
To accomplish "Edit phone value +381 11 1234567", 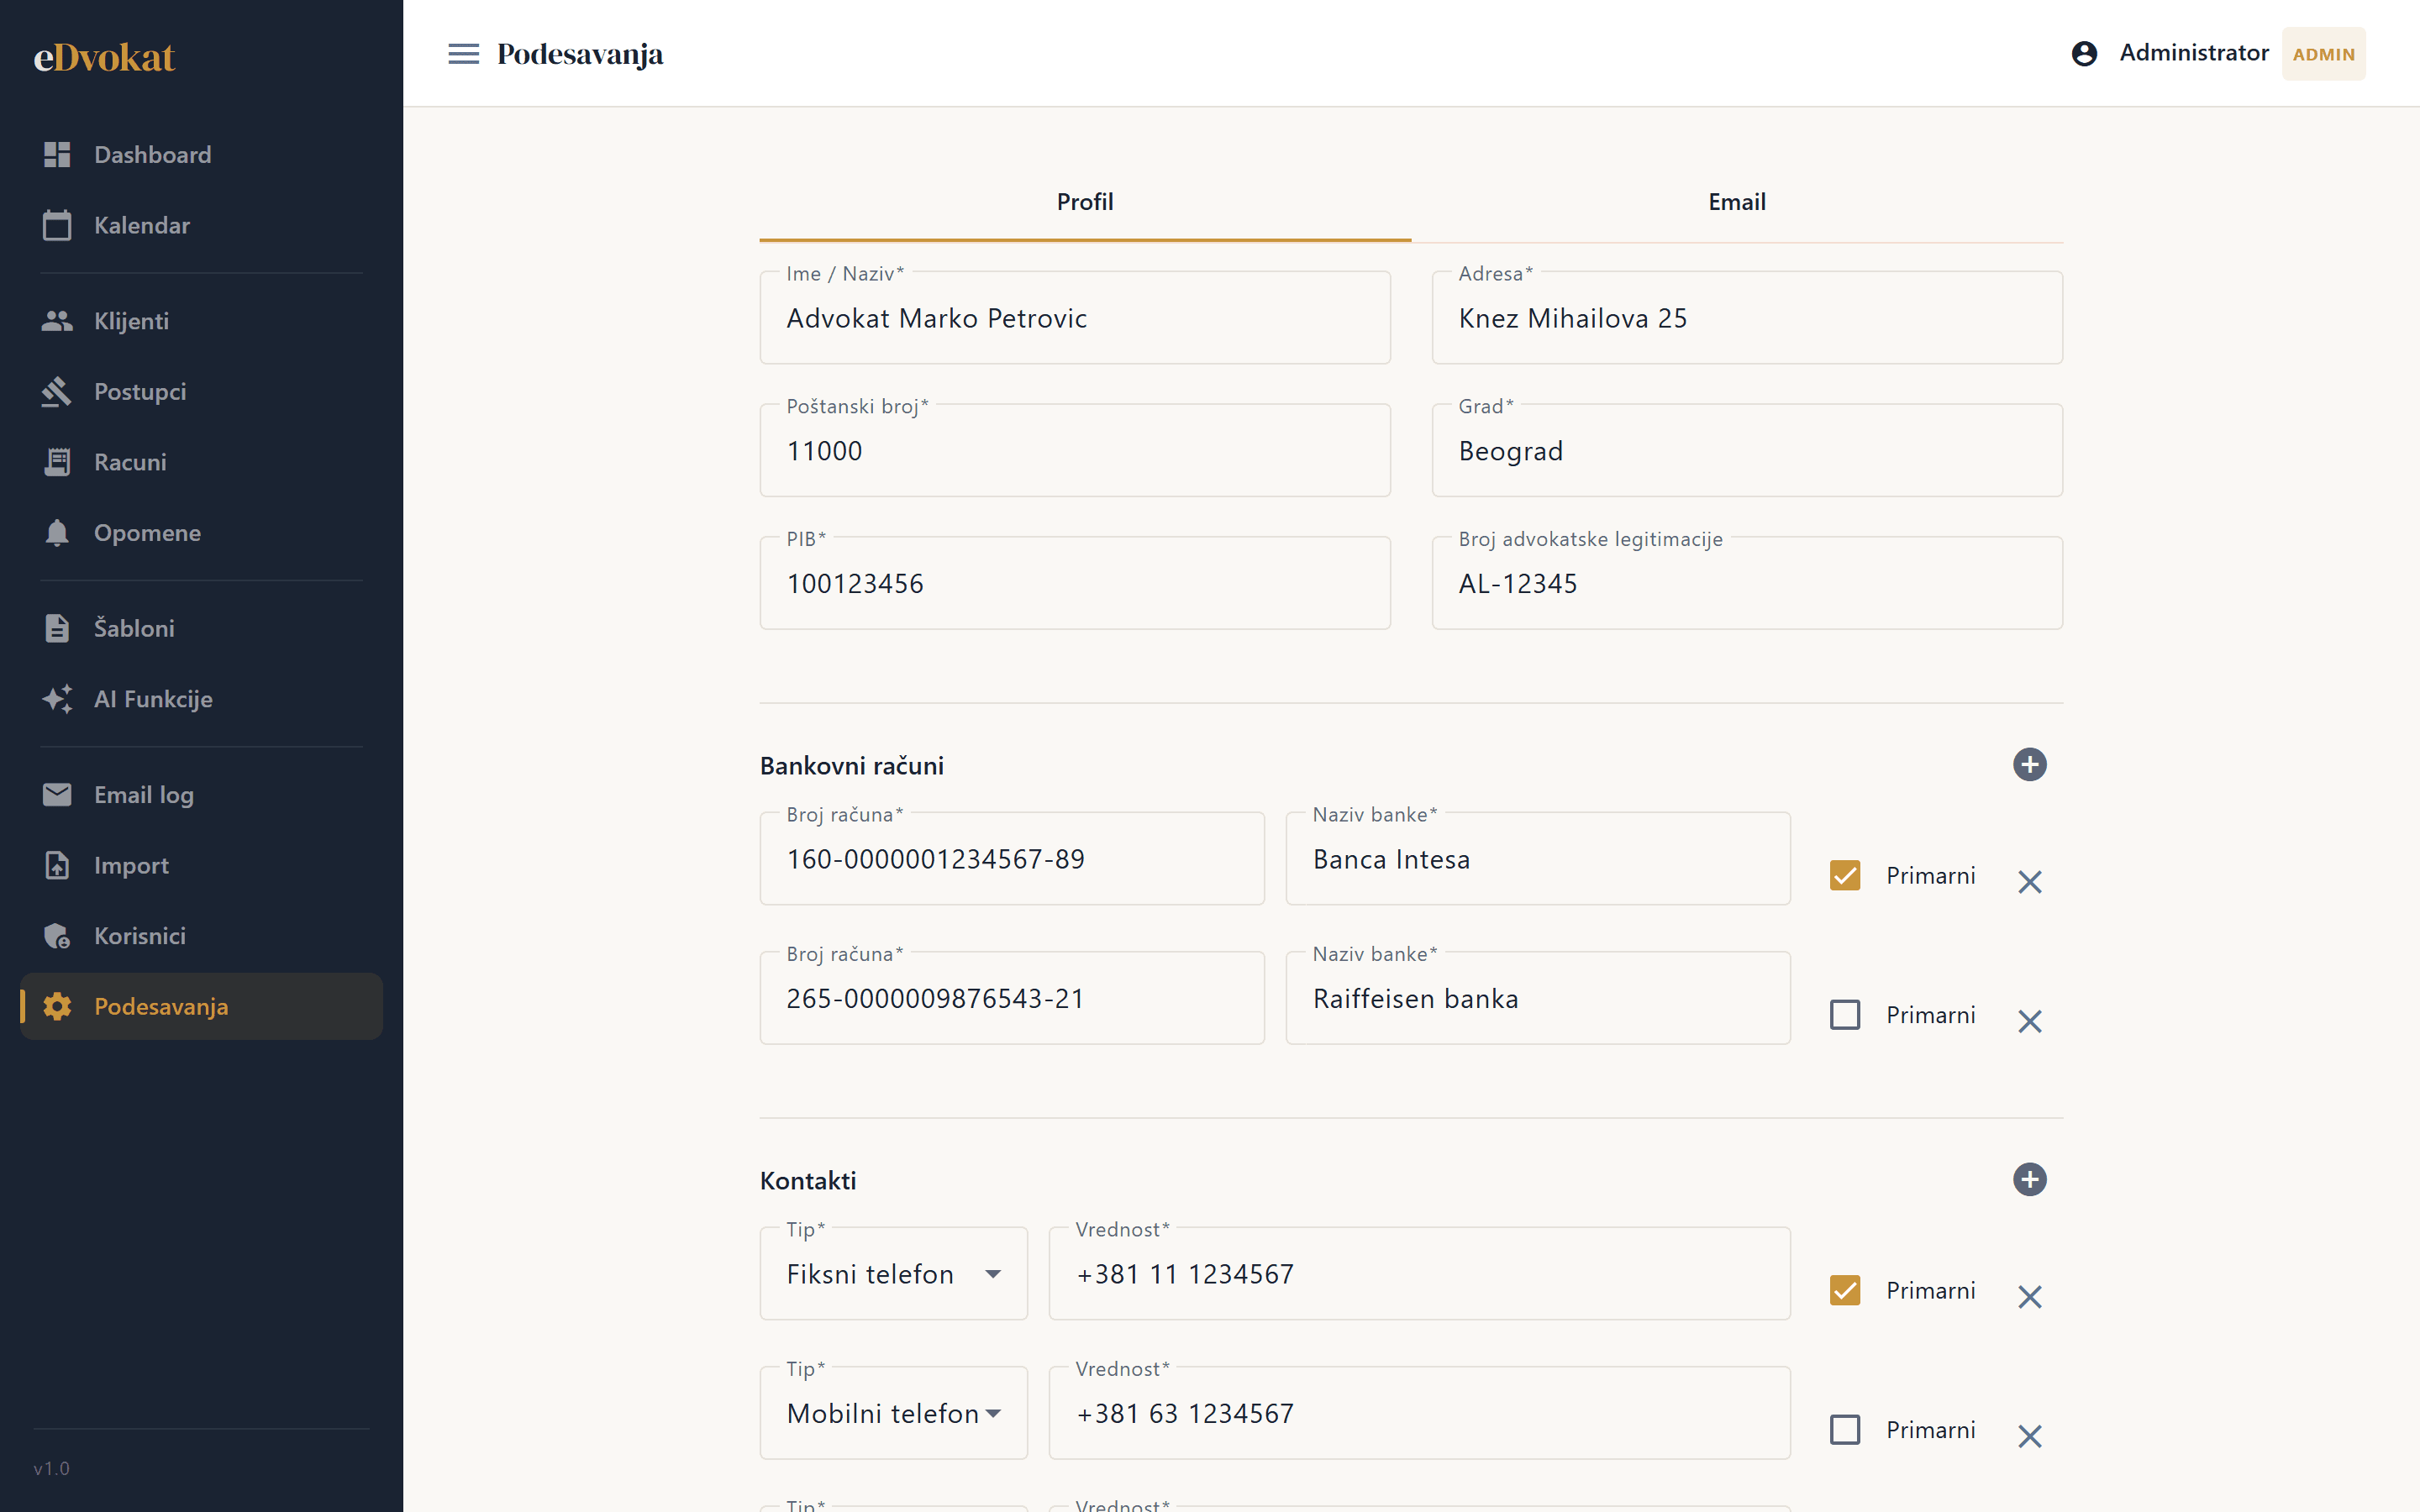I will tap(1419, 1274).
